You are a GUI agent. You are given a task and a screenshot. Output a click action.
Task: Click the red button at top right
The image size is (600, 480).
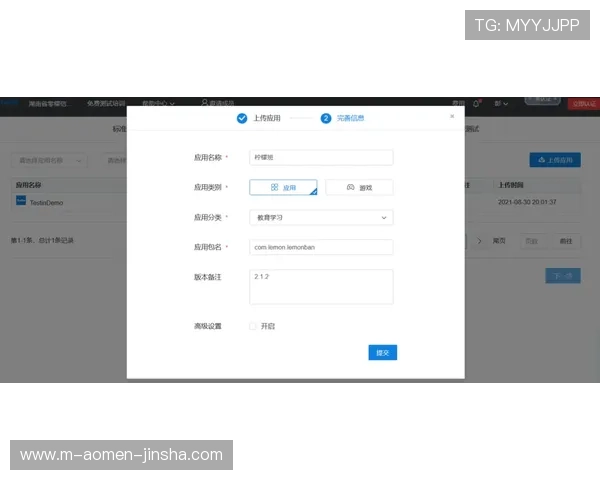click(x=582, y=102)
